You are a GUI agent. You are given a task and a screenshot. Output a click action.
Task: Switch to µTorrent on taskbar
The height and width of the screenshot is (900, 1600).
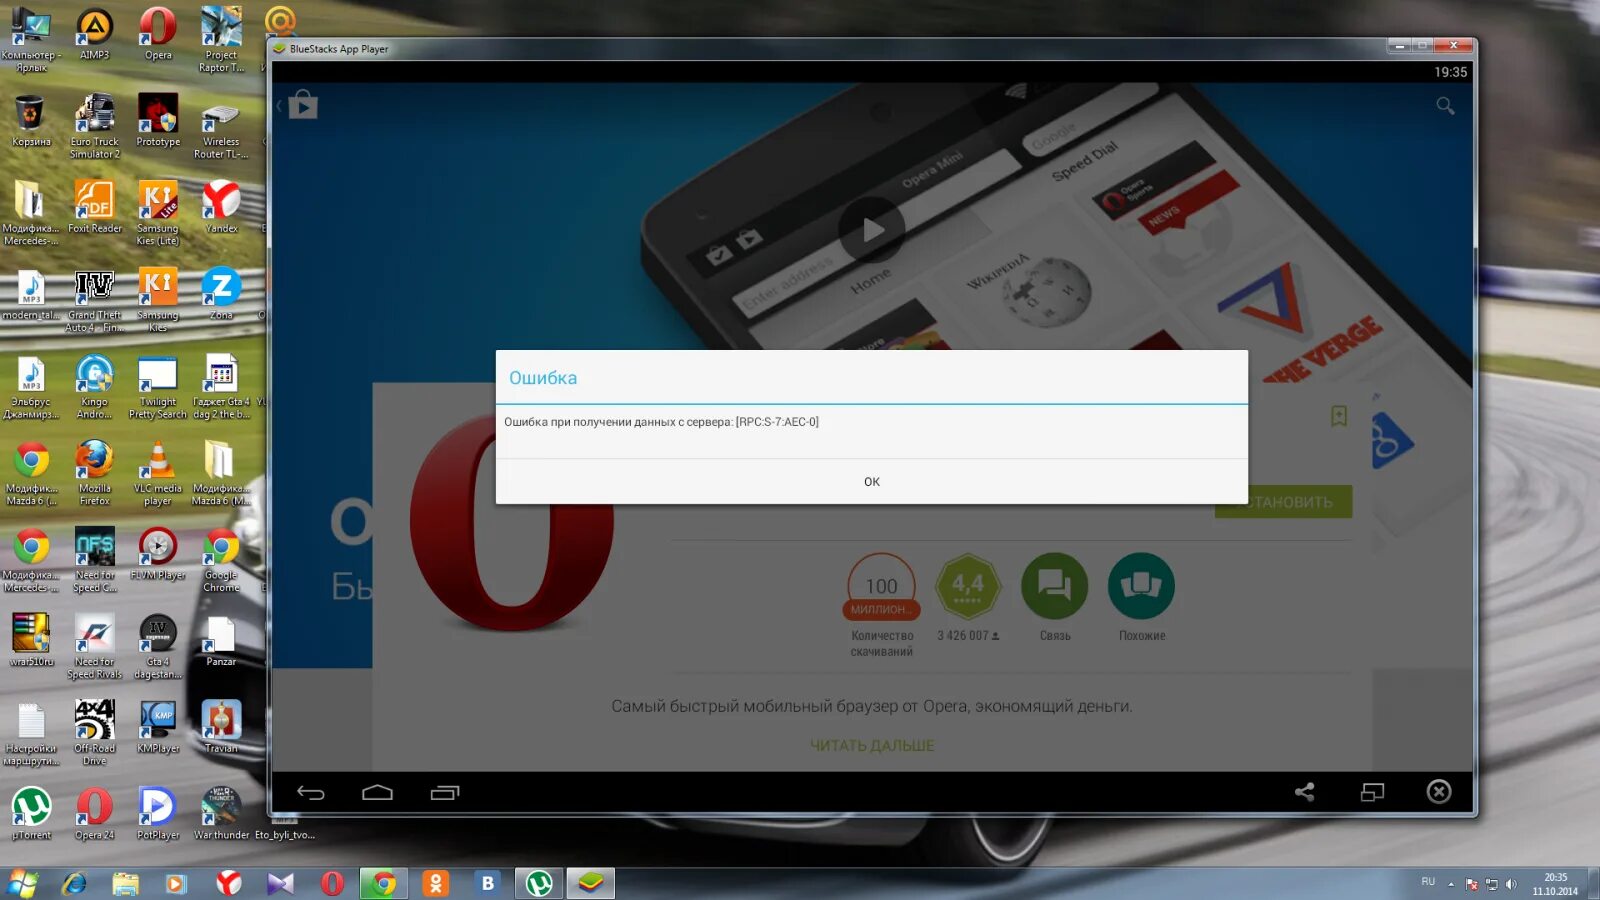tap(539, 883)
